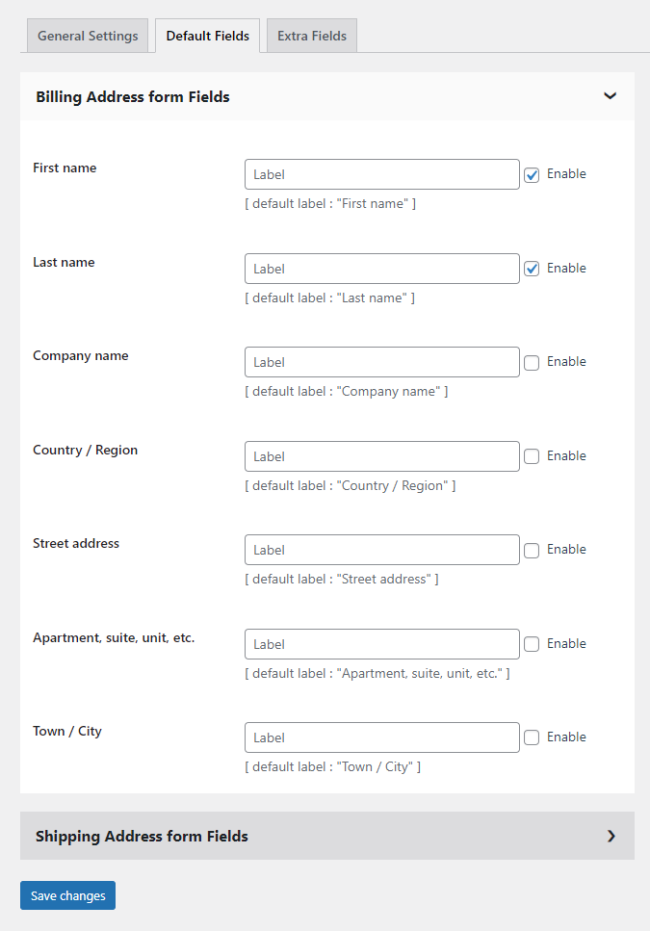
Task: Uncheck Enable for Last name
Action: (x=532, y=269)
